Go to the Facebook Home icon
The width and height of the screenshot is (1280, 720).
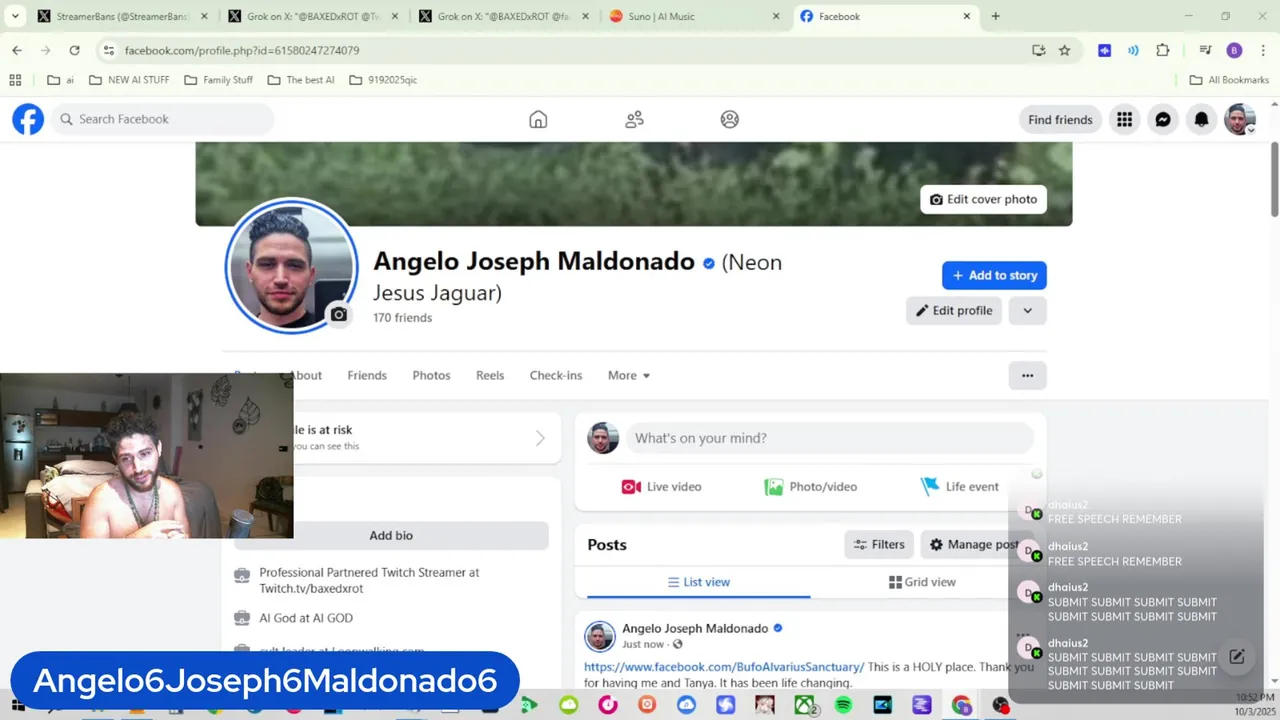[538, 119]
